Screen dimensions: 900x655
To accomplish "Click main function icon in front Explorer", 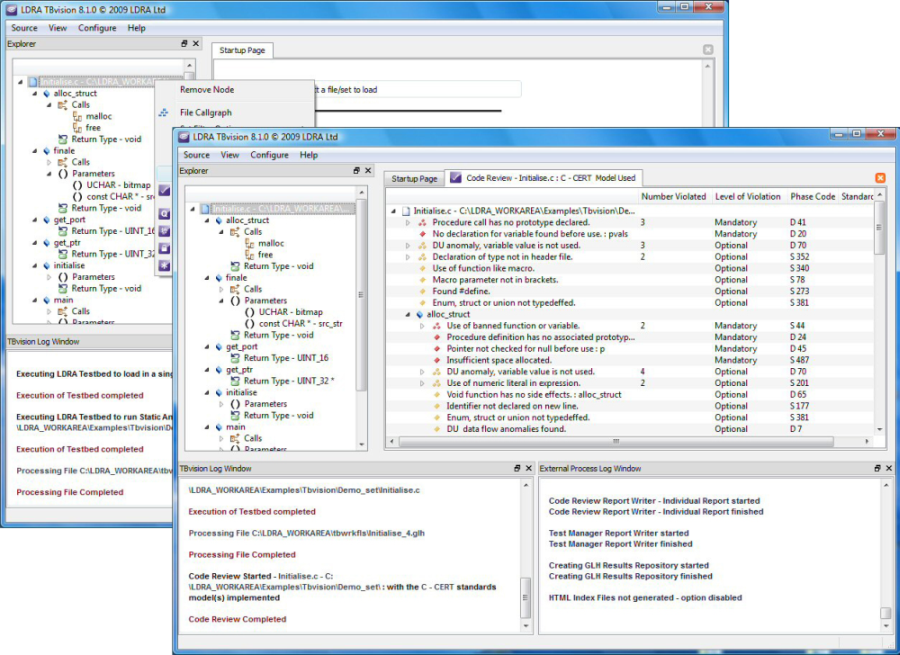I will pos(219,427).
